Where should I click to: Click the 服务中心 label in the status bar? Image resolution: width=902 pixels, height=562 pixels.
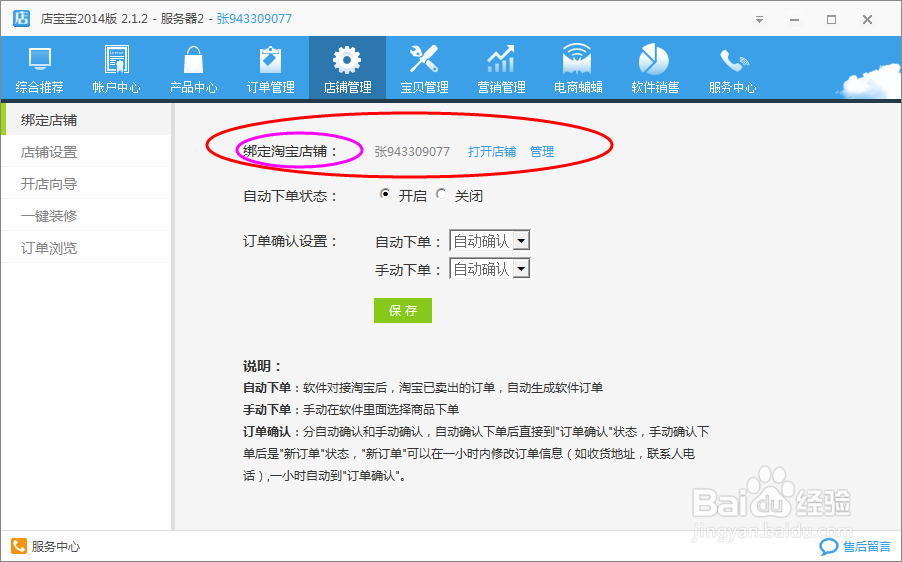coord(56,546)
